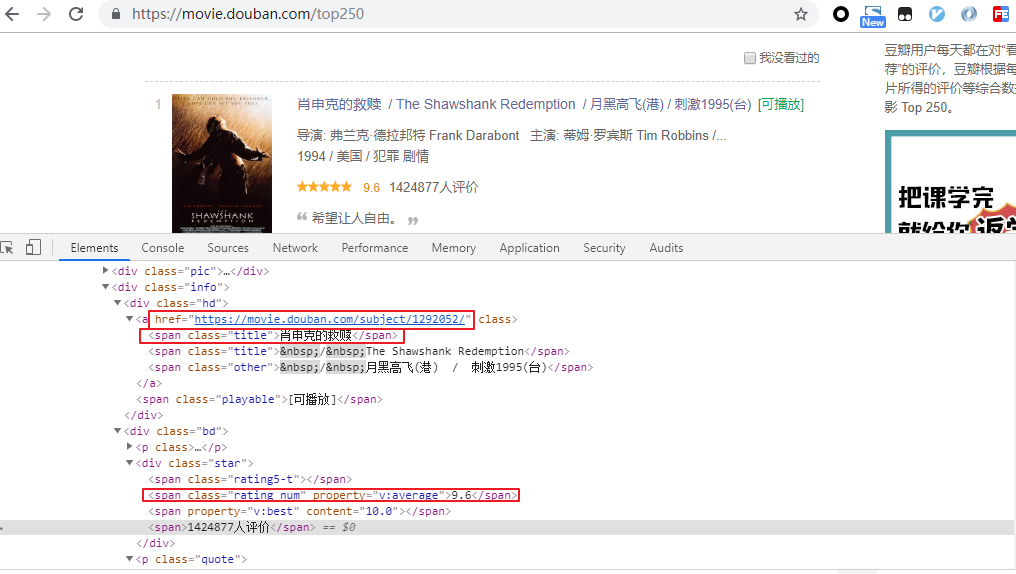The height and width of the screenshot is (574, 1016).
Task: Open the Security tab
Action: [605, 247]
